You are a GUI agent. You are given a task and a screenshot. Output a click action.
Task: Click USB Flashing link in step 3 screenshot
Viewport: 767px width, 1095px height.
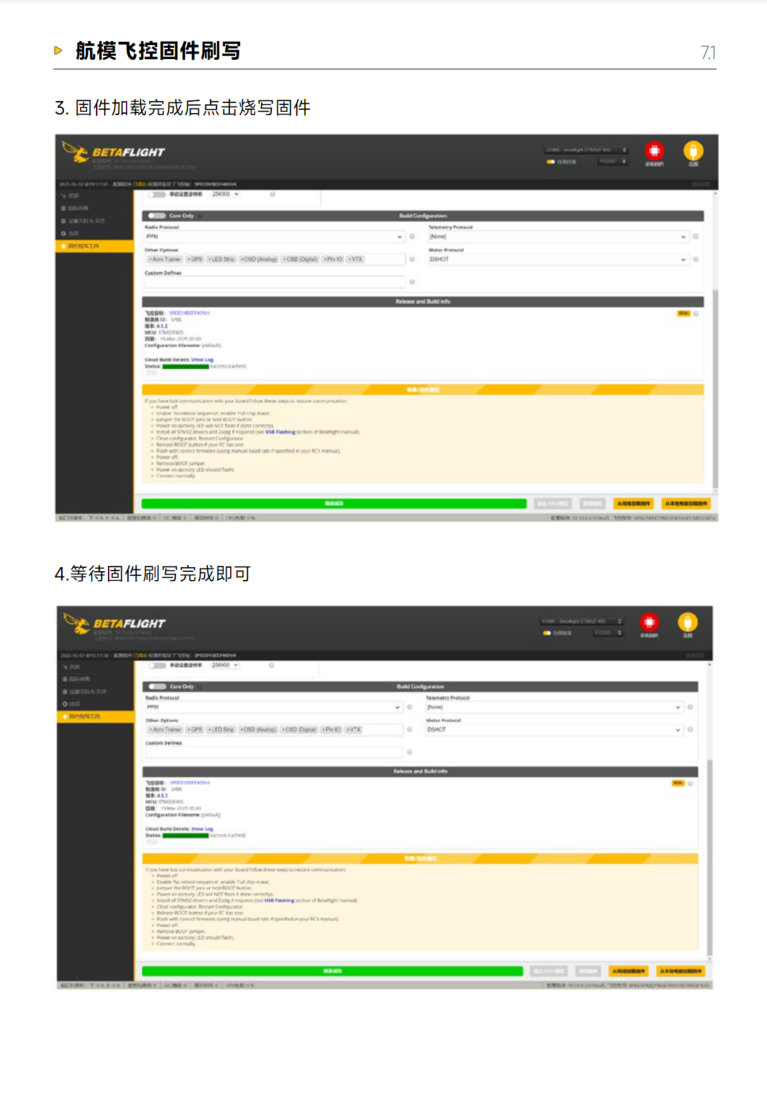click(280, 432)
